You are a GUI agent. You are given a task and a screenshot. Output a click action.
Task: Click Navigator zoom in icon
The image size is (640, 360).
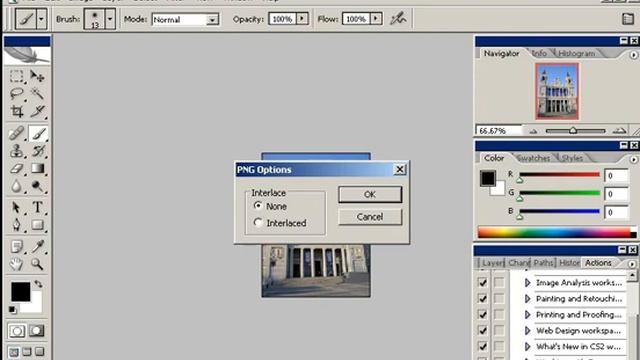[x=620, y=131]
